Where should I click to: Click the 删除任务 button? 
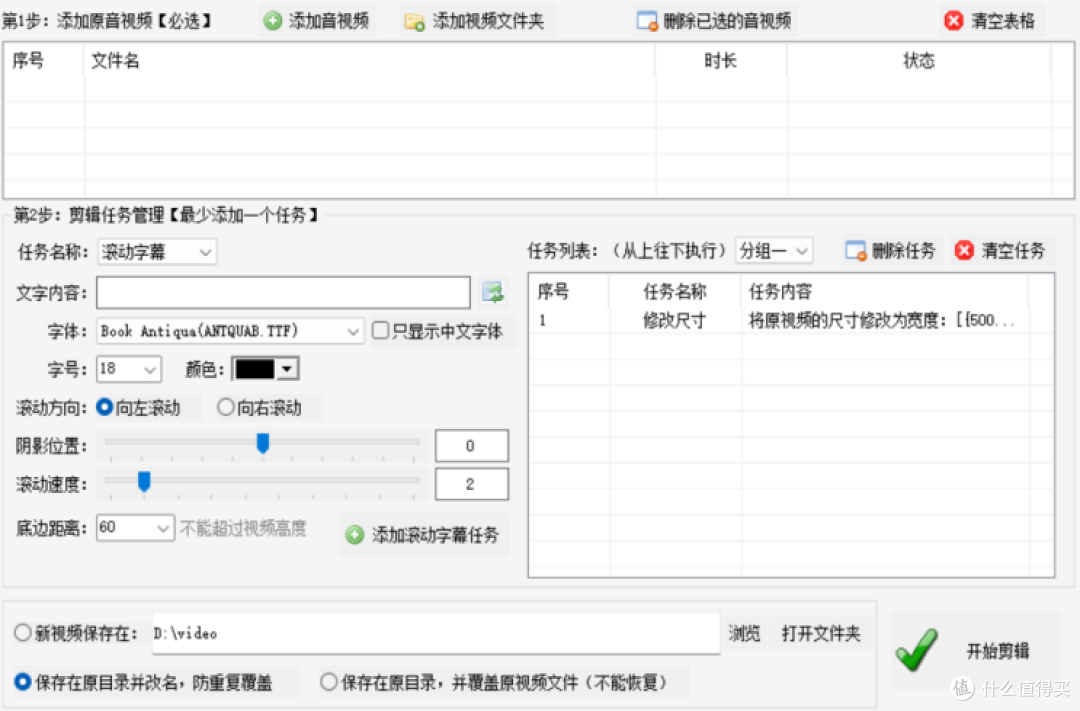click(891, 251)
